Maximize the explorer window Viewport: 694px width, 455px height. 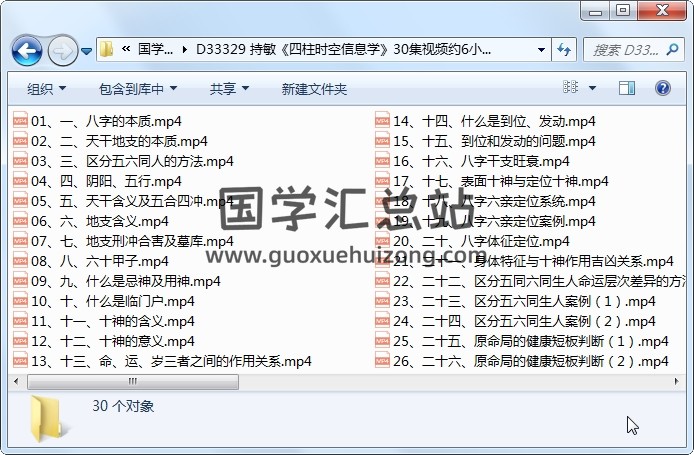pos(623,11)
